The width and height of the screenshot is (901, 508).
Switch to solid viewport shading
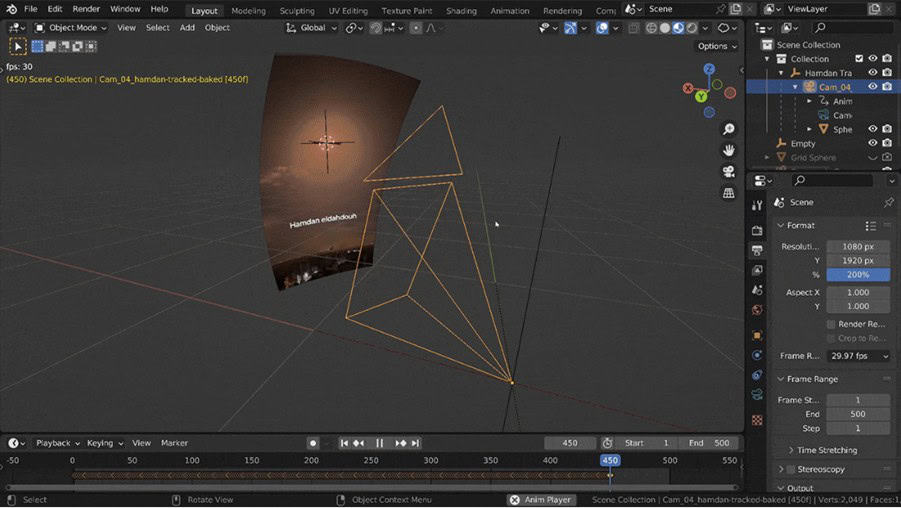[665, 28]
